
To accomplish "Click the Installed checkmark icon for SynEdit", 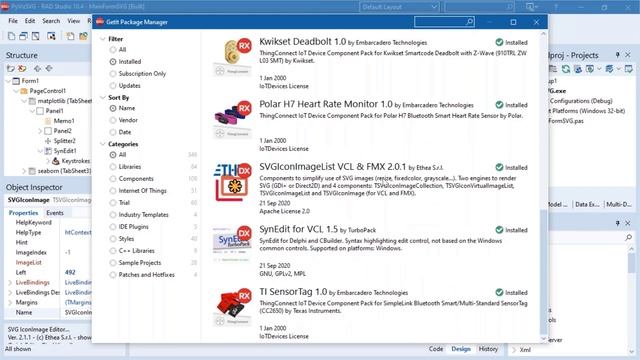I will 499,230.
